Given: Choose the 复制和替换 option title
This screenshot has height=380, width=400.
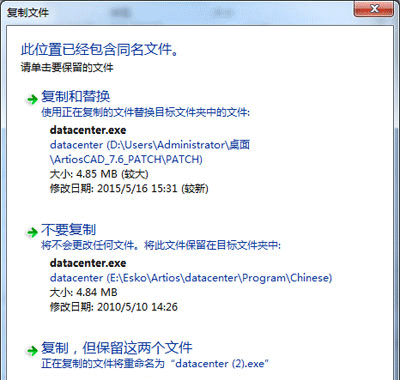Looking at the screenshot, I should (76, 96).
